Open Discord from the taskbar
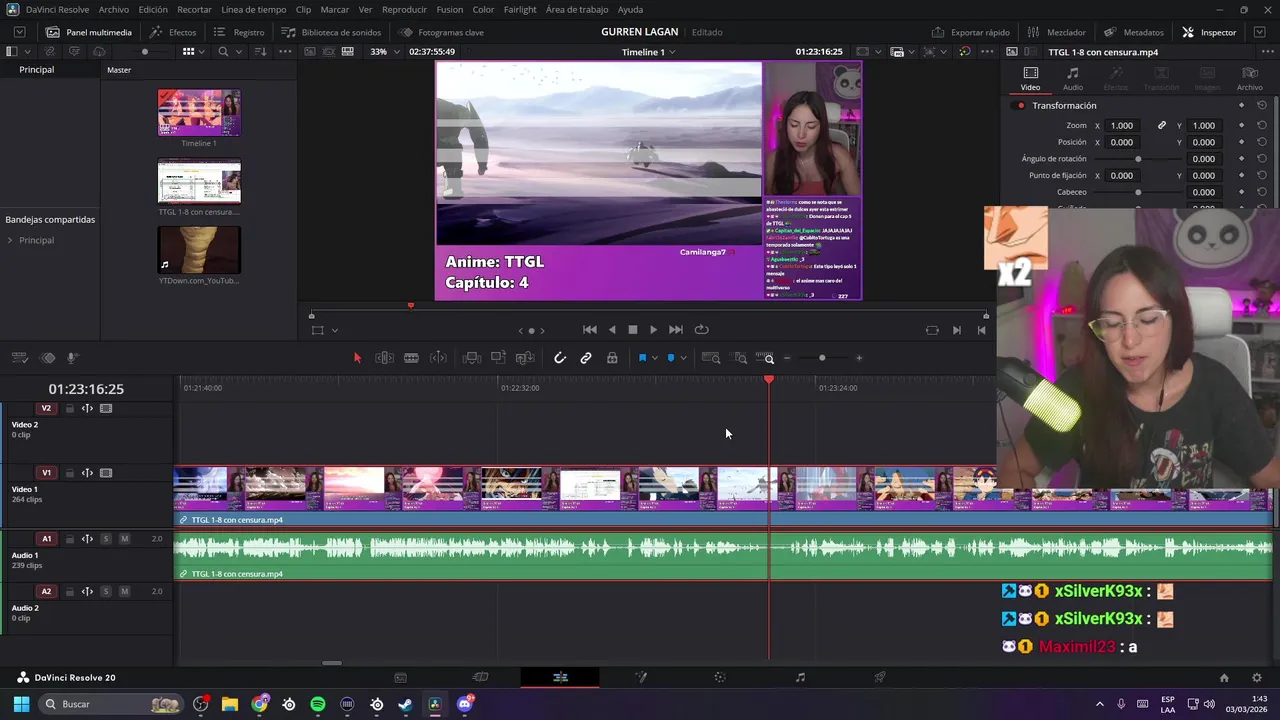 464,704
